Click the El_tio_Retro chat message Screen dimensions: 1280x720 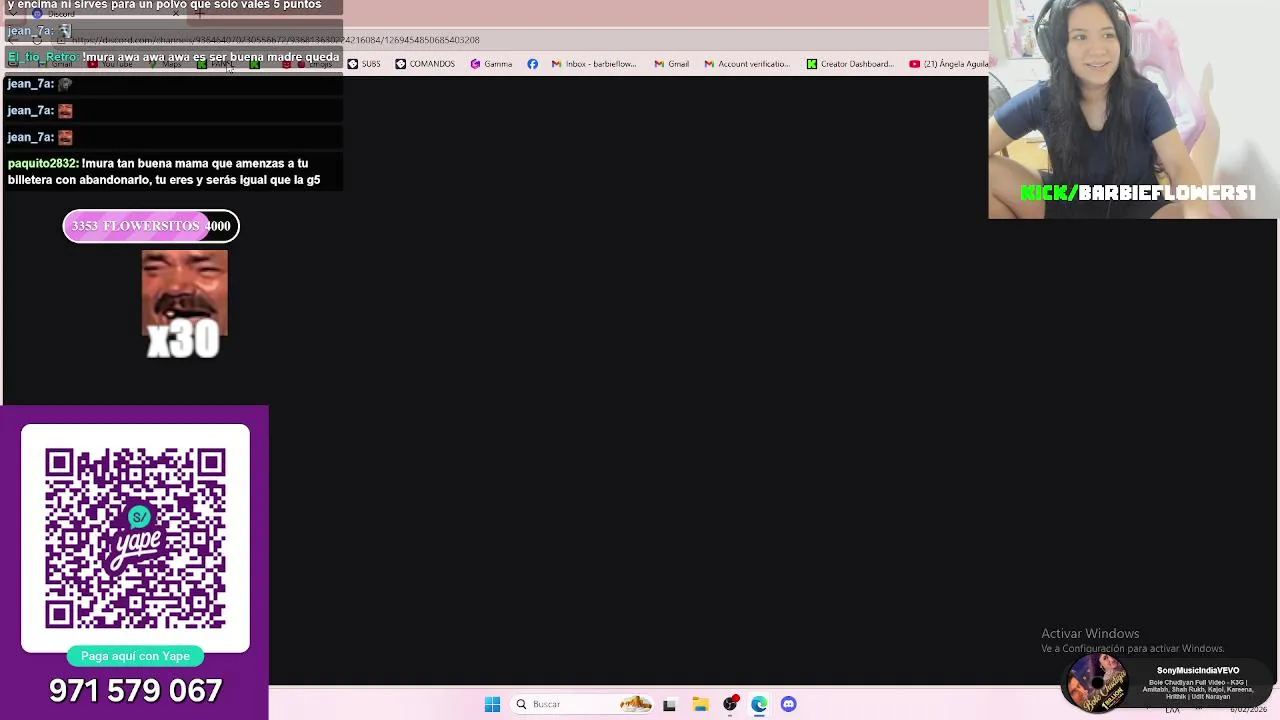pos(172,57)
